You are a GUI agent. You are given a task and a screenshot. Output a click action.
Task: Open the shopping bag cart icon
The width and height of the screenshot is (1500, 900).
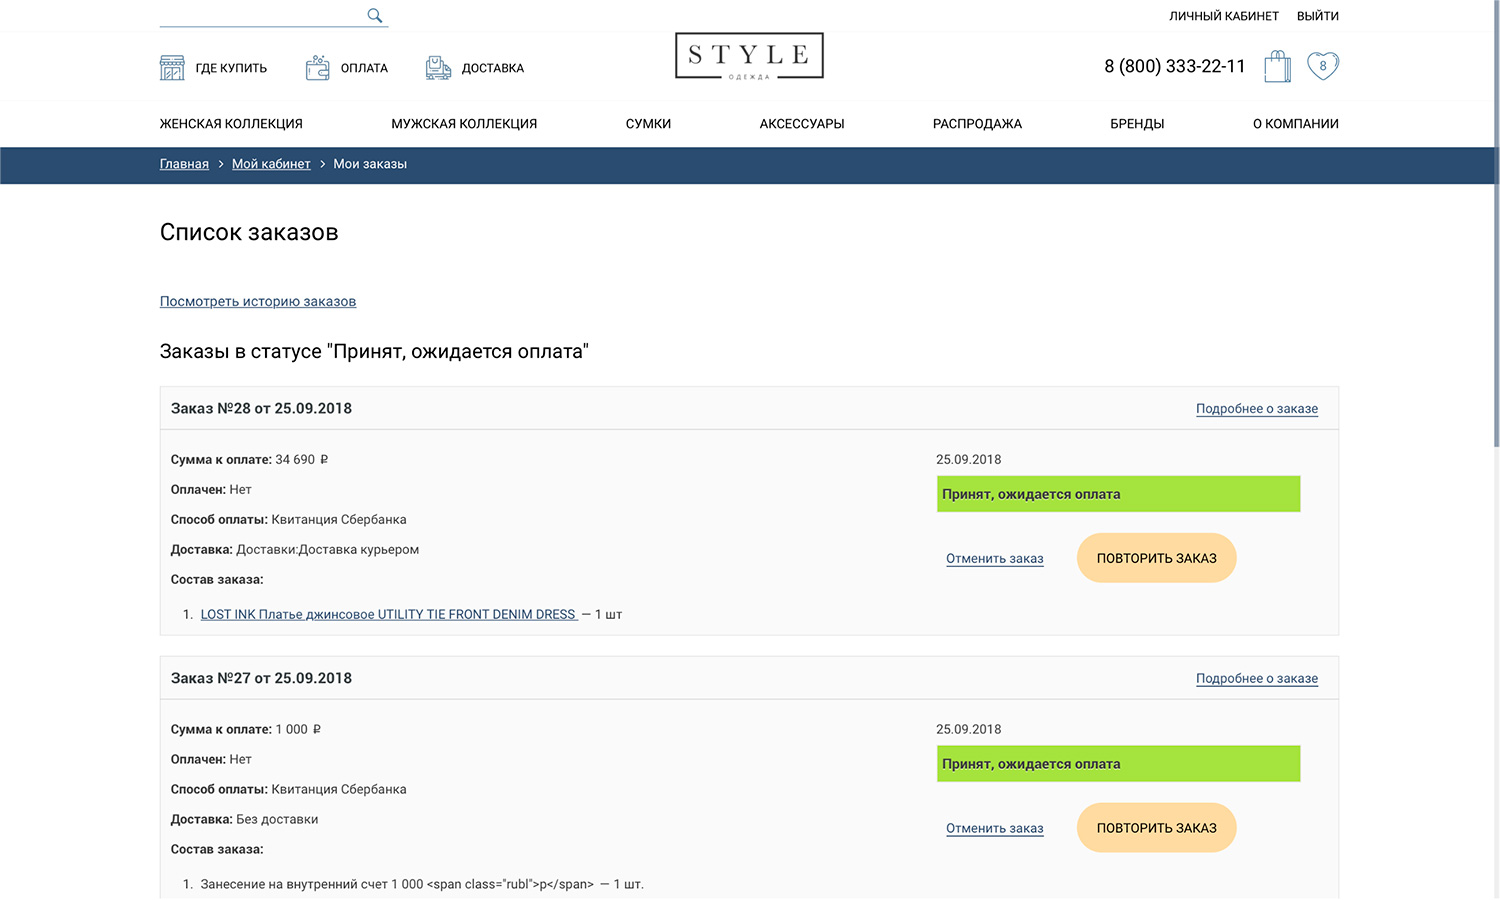(x=1277, y=67)
